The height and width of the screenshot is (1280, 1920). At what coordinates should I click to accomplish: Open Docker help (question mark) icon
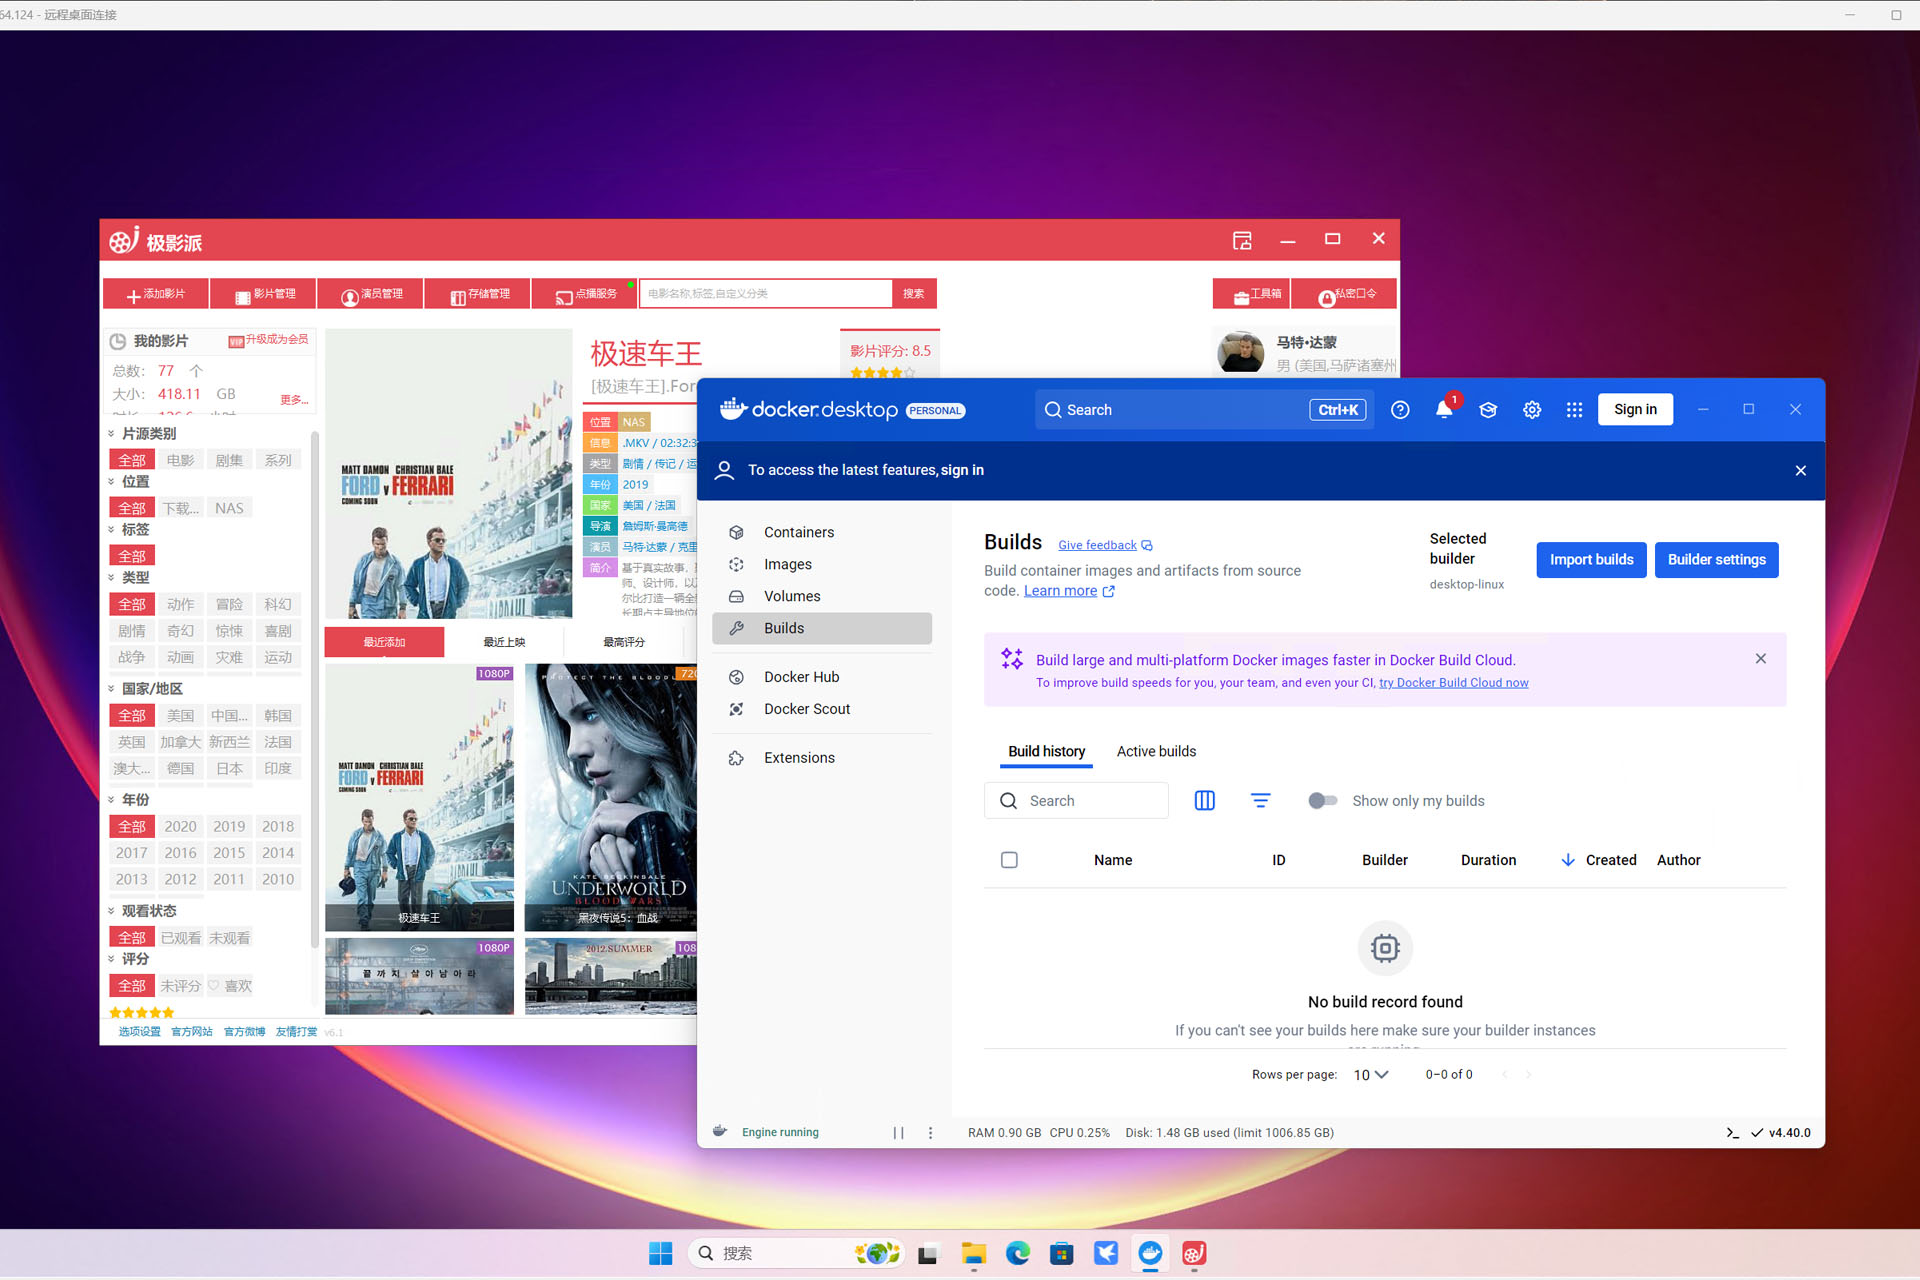[1400, 410]
